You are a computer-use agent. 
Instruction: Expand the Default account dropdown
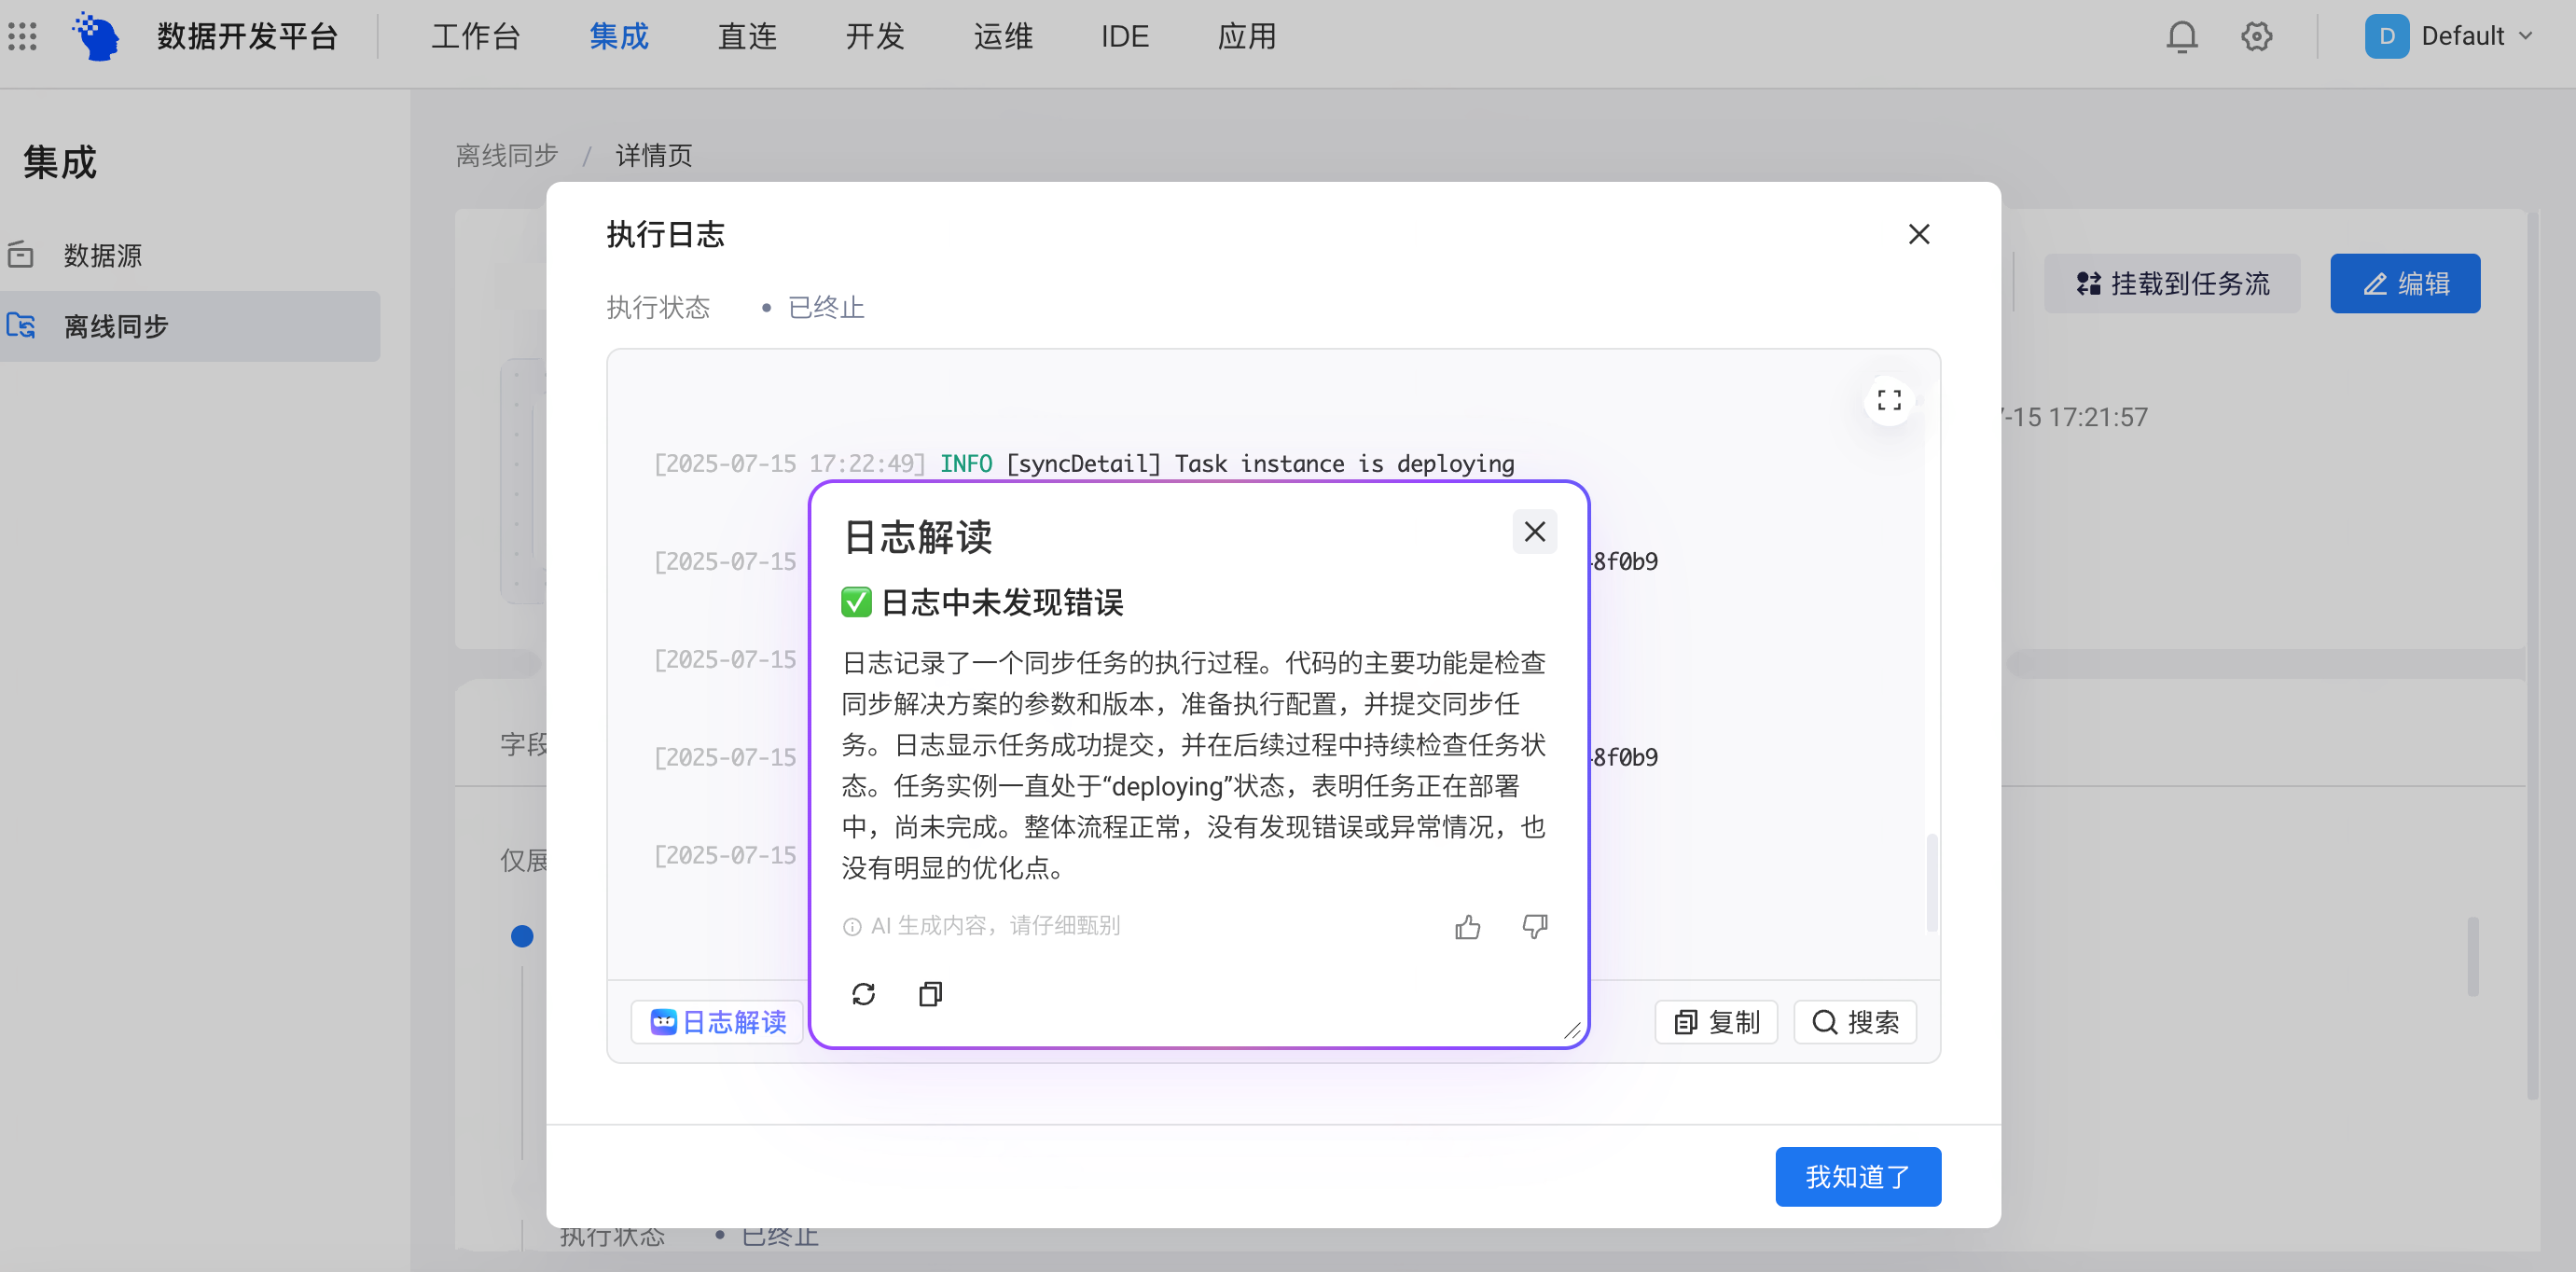(x=2478, y=37)
